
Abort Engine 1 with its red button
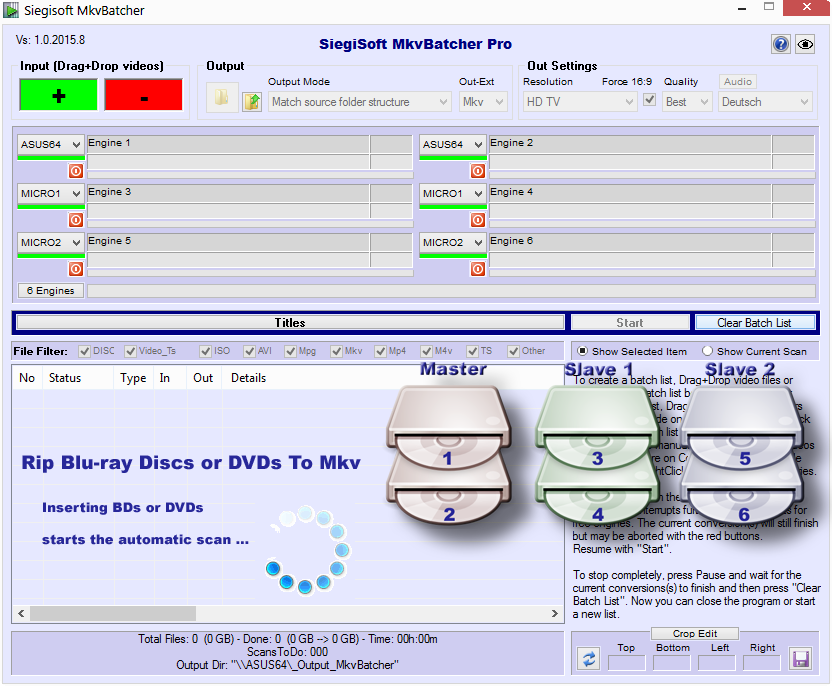[x=76, y=171]
